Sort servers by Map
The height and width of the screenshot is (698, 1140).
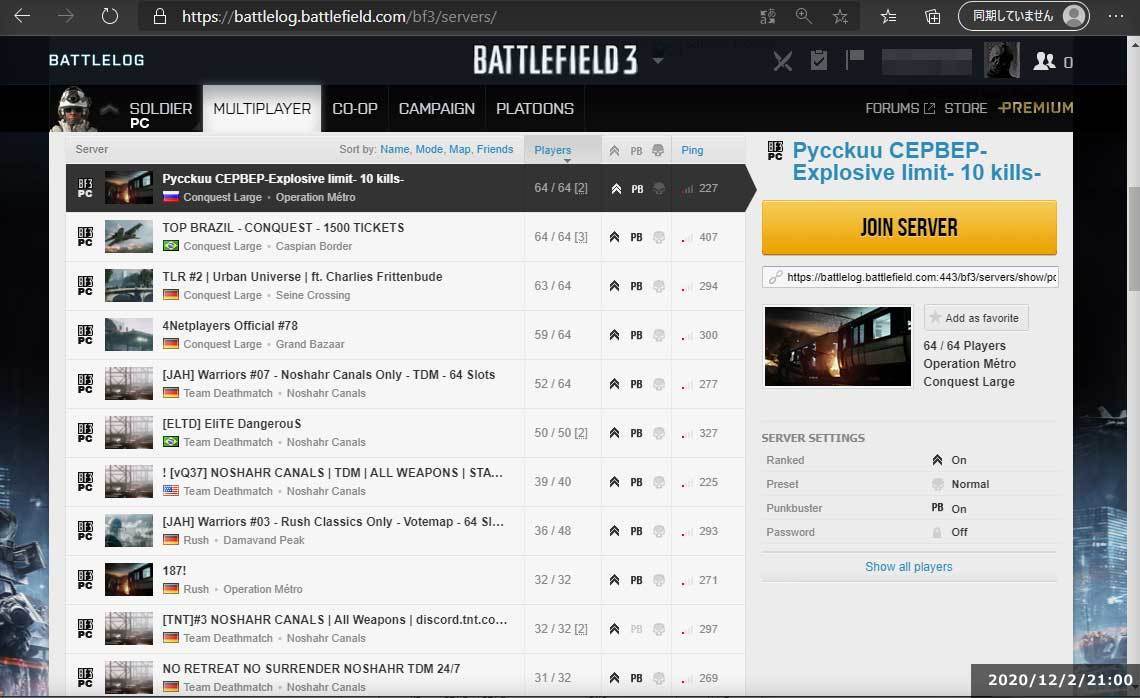pos(459,149)
